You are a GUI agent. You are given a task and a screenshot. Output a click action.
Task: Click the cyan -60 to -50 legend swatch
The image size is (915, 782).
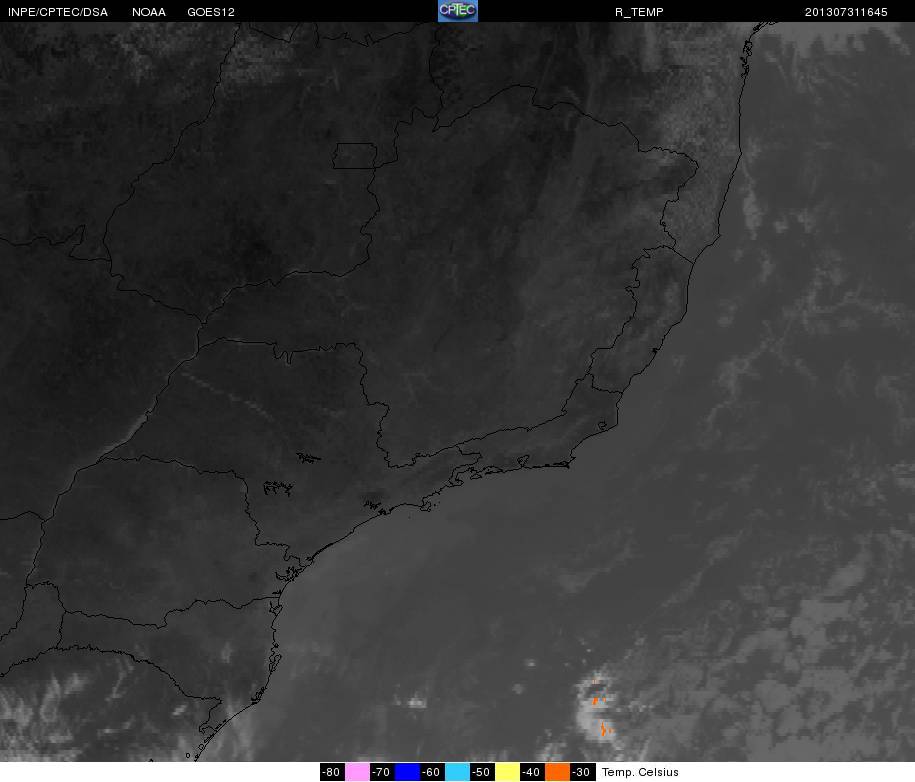(458, 772)
